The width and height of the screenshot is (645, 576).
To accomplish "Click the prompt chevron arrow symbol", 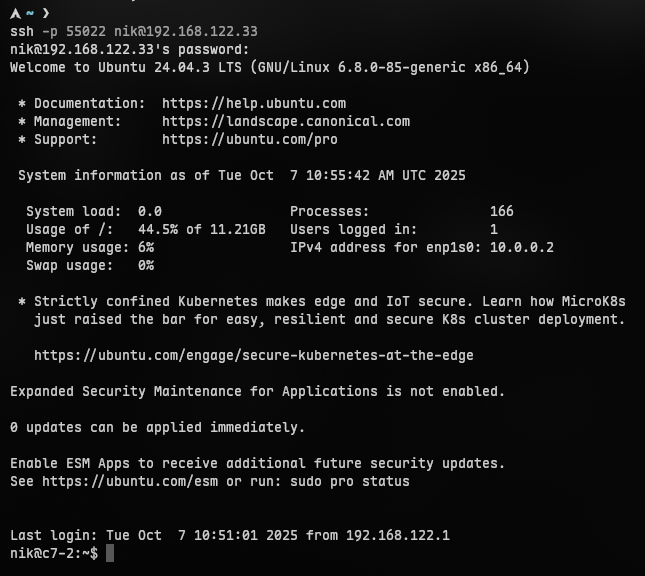I will pos(46,13).
